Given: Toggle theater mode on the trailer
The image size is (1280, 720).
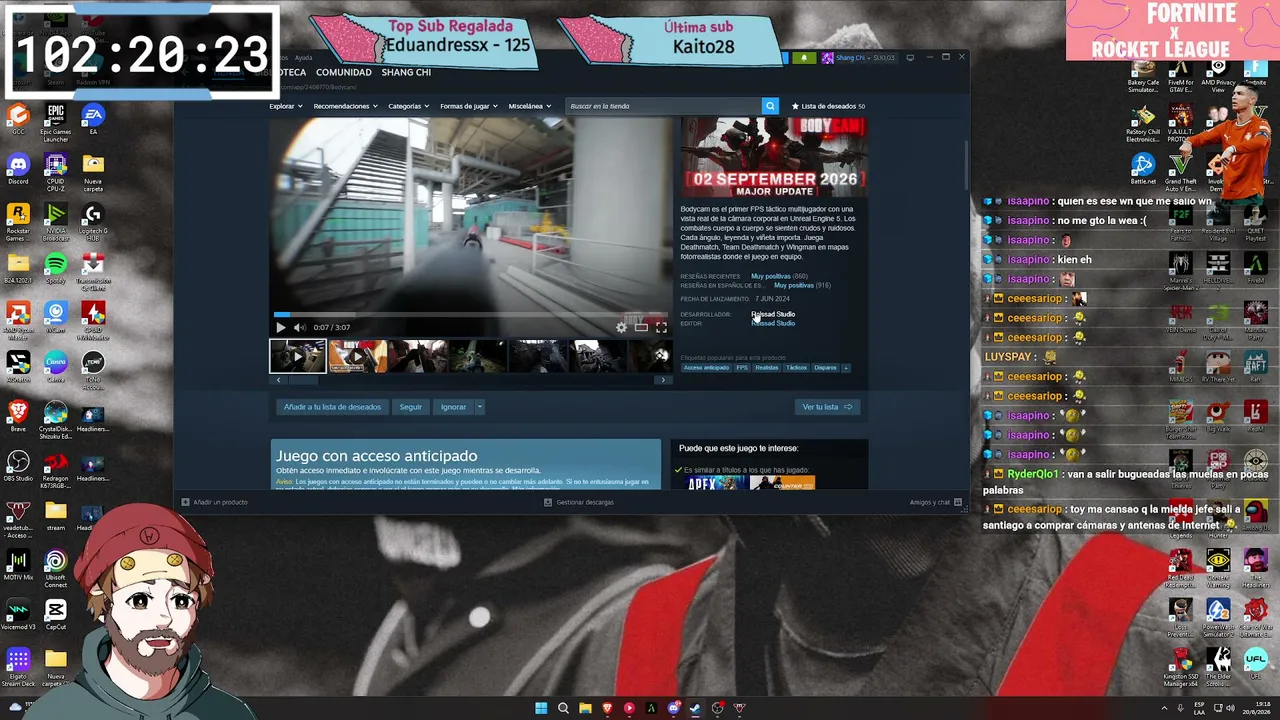Looking at the screenshot, I should [x=641, y=327].
